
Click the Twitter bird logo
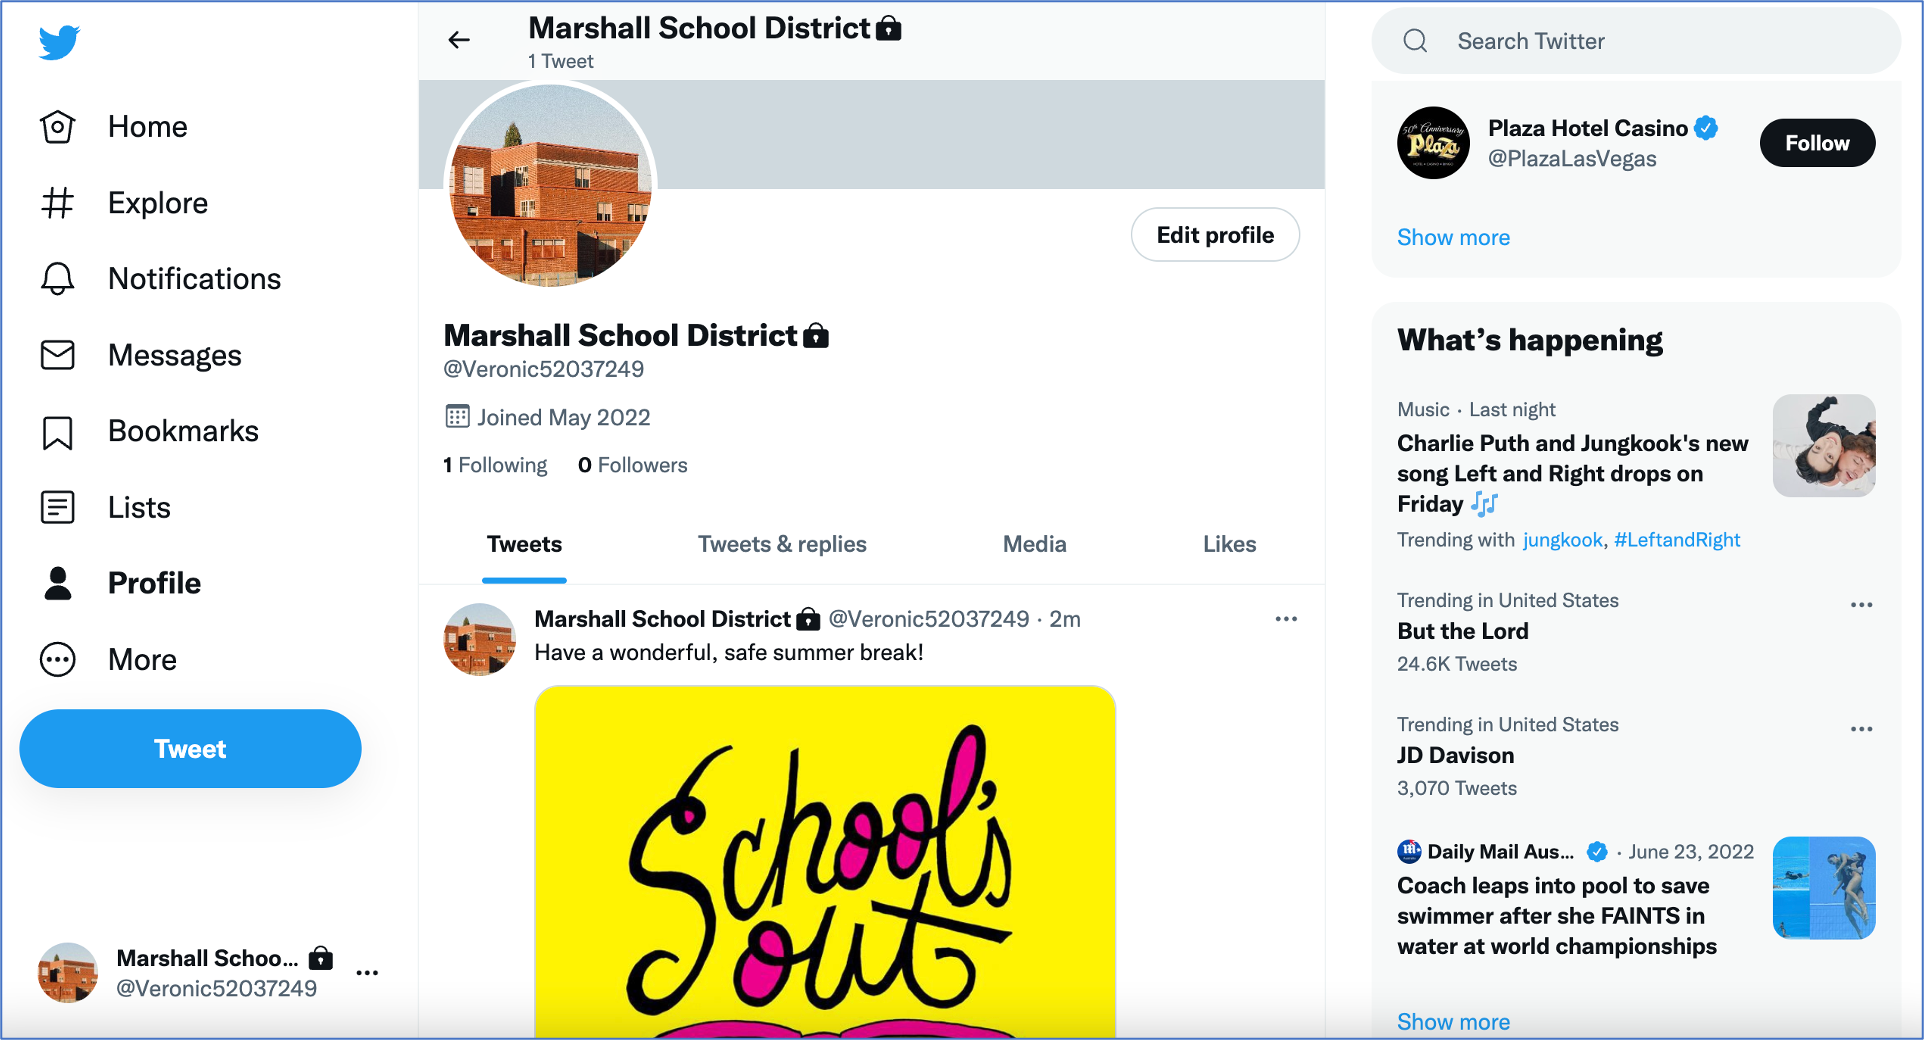59,43
